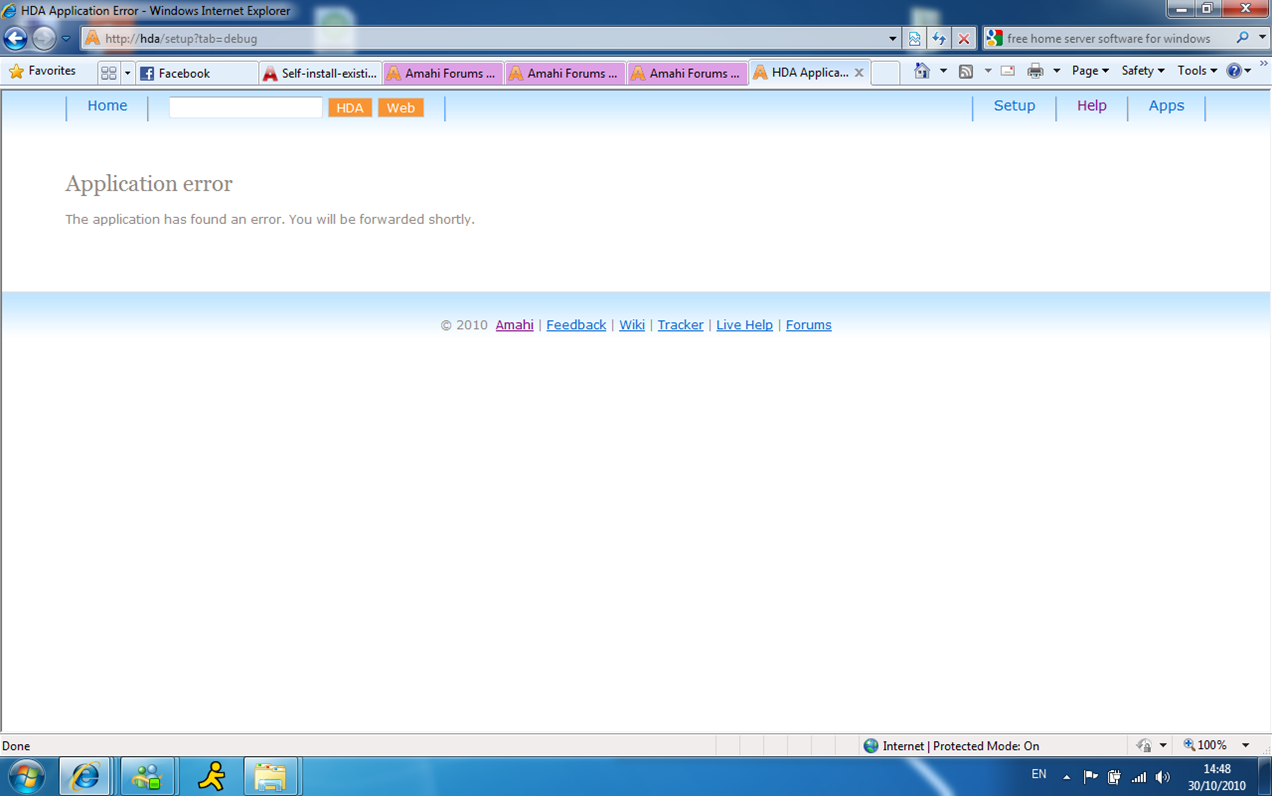Open the Help question mark menu
1272x796 pixels.
(x=1239, y=71)
